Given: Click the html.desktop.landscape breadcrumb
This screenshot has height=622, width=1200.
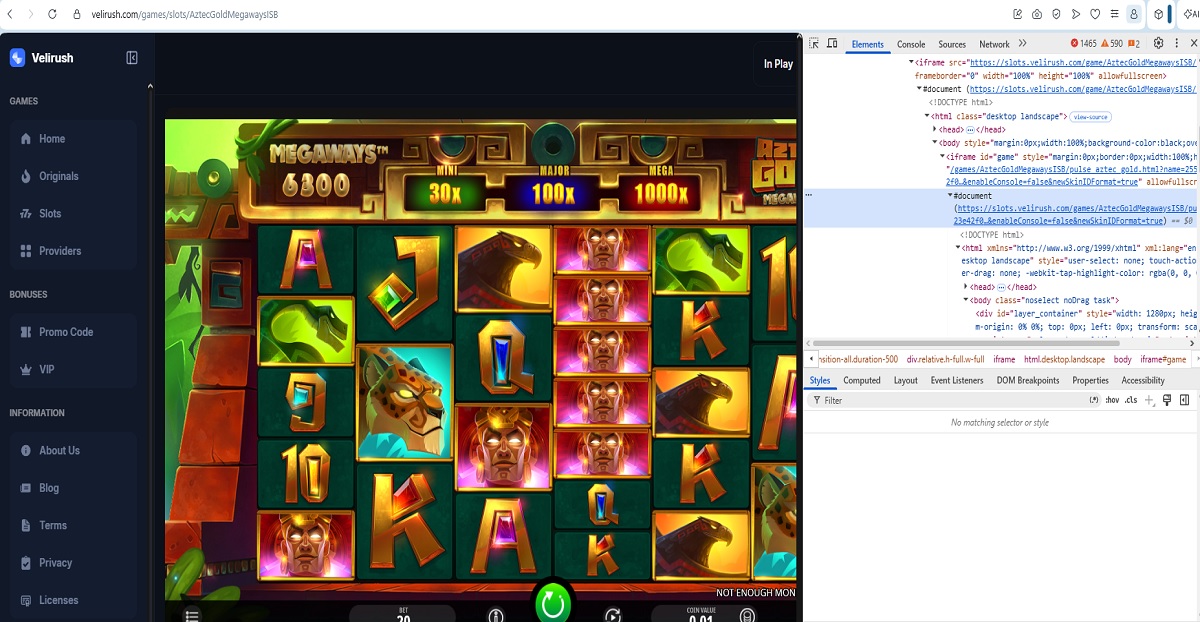Looking at the screenshot, I should [x=1064, y=359].
